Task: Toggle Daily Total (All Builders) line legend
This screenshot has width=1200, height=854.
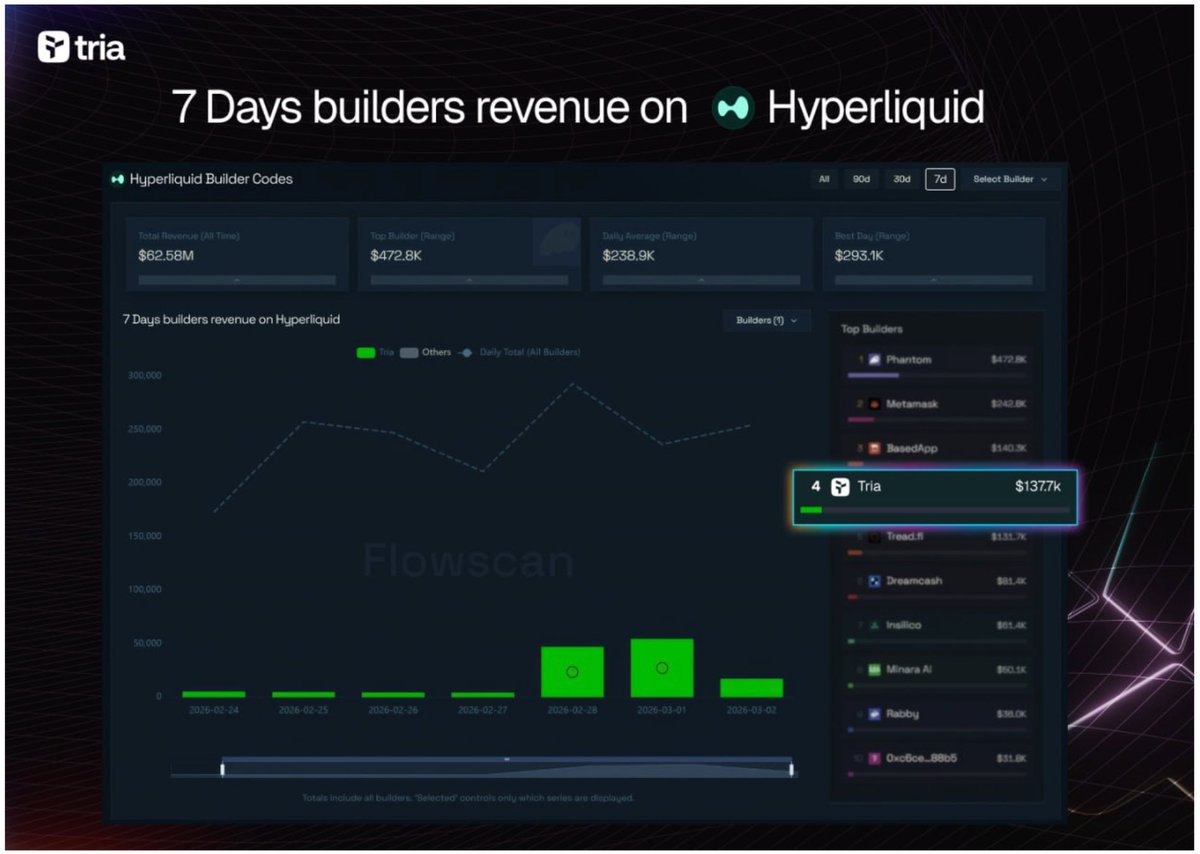Action: [519, 352]
